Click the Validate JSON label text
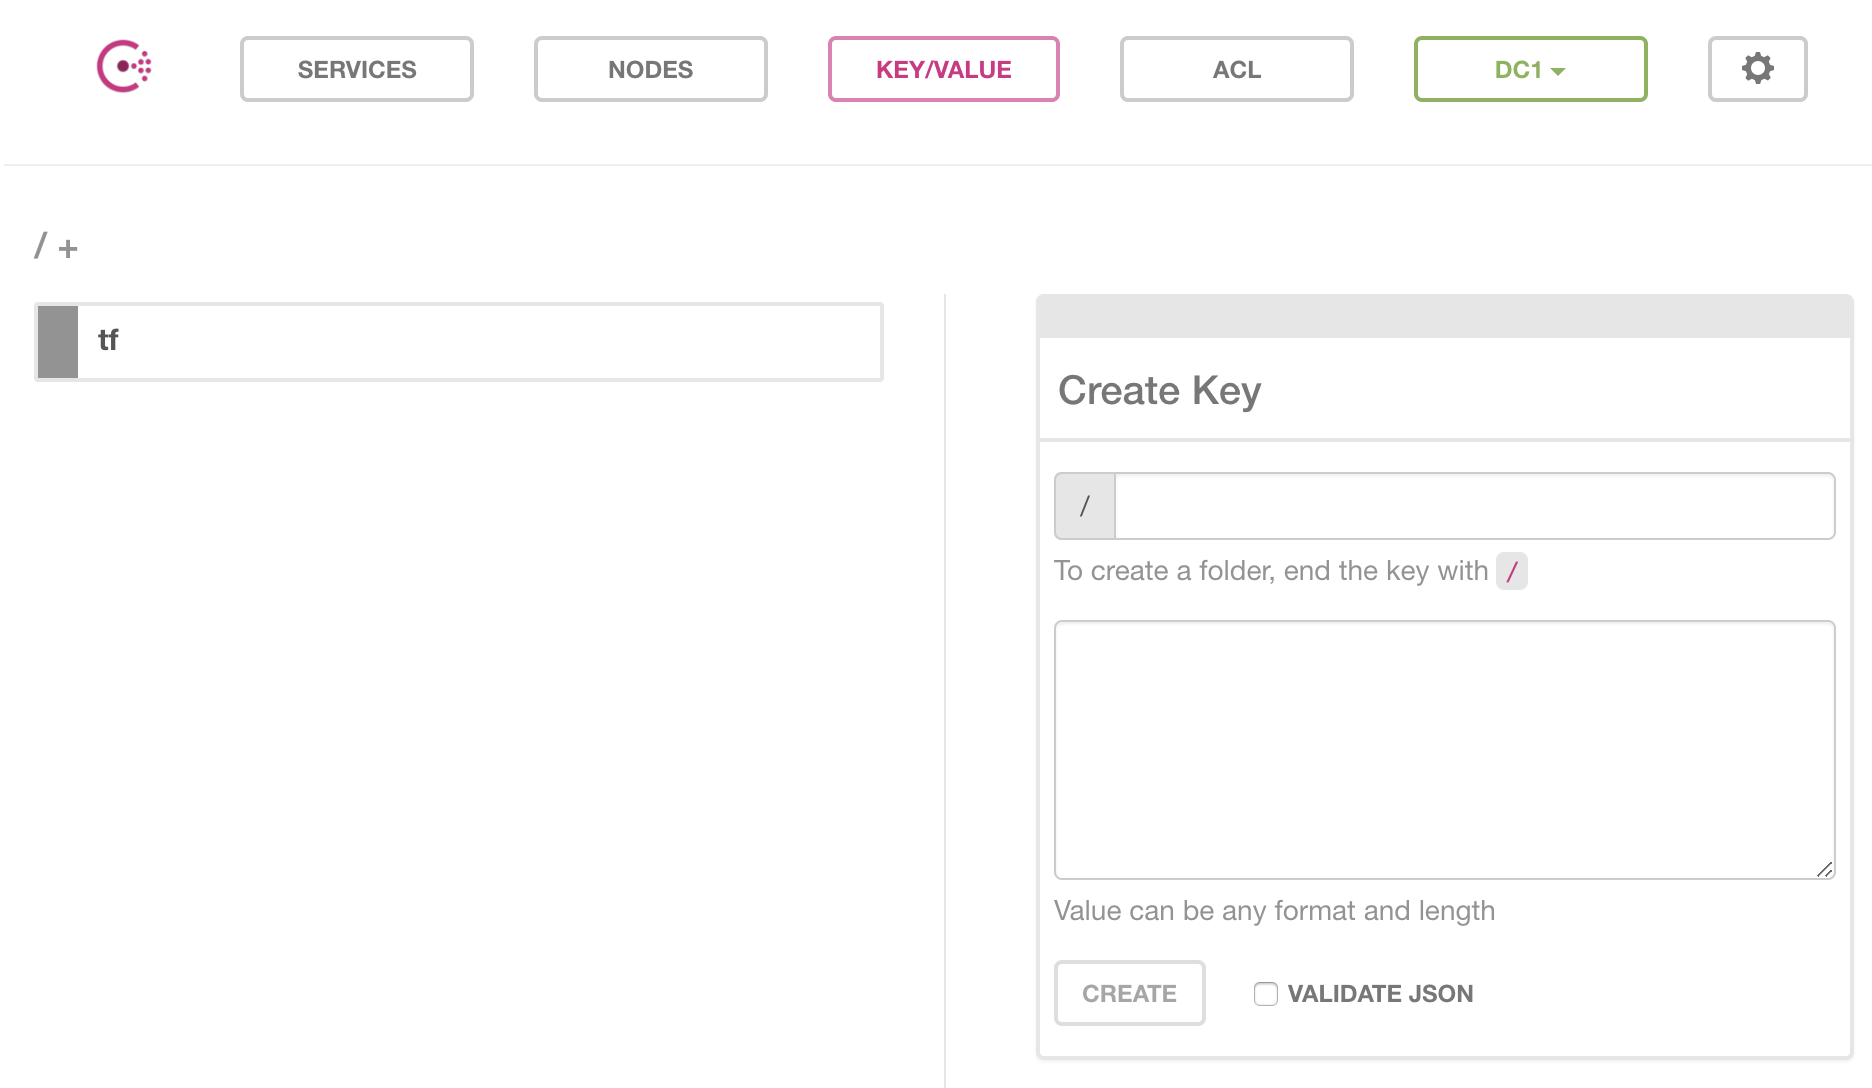 click(x=1380, y=993)
